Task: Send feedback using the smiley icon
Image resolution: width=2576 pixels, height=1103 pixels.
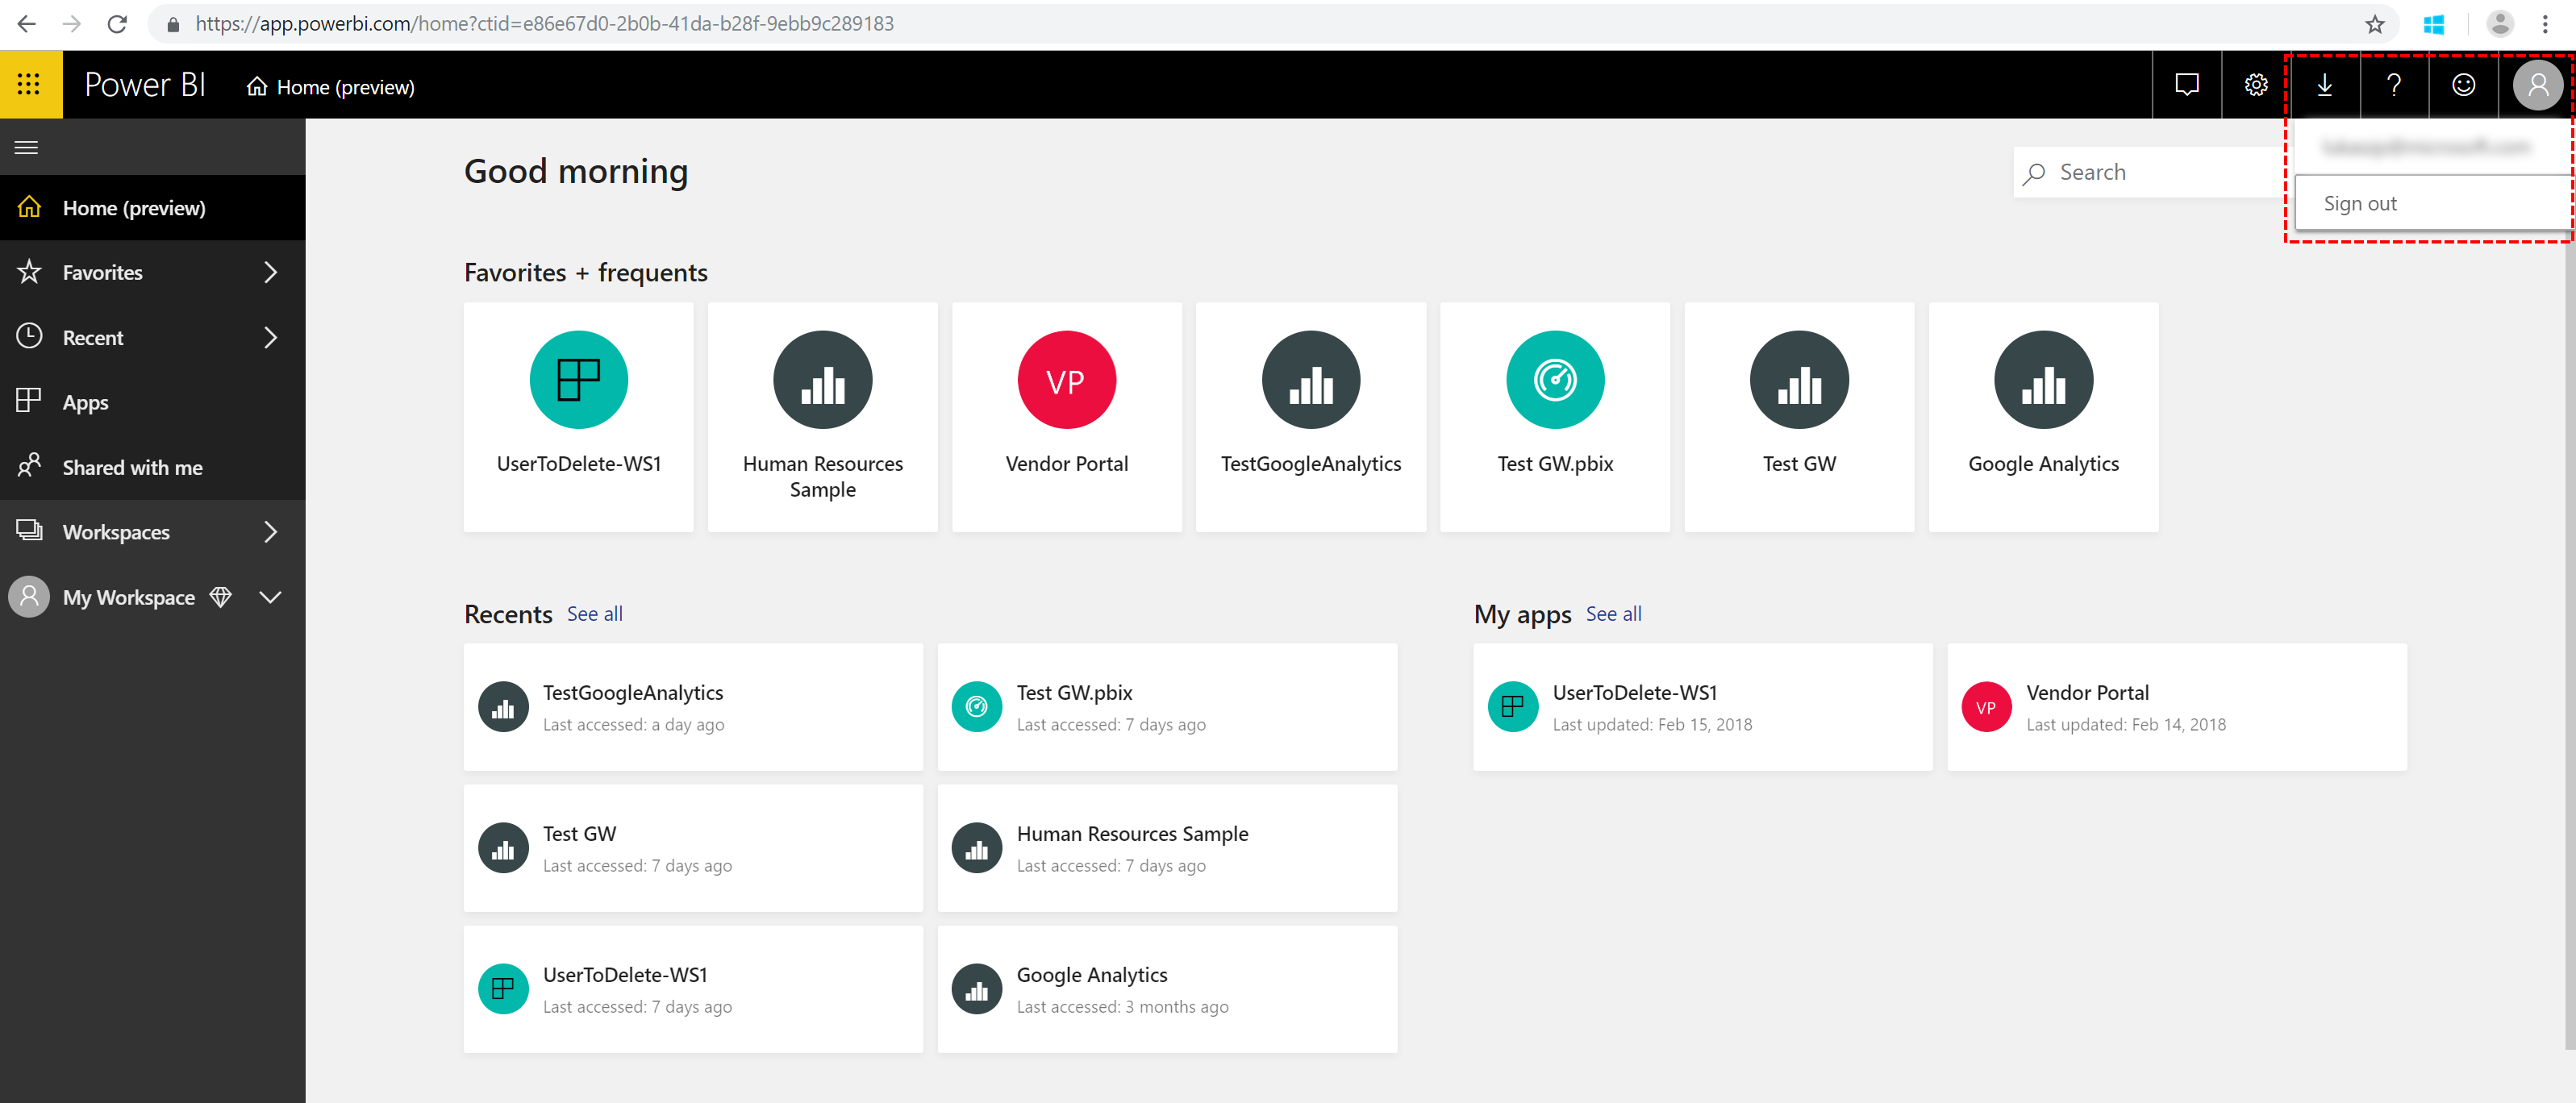Action: pyautogui.click(x=2463, y=85)
